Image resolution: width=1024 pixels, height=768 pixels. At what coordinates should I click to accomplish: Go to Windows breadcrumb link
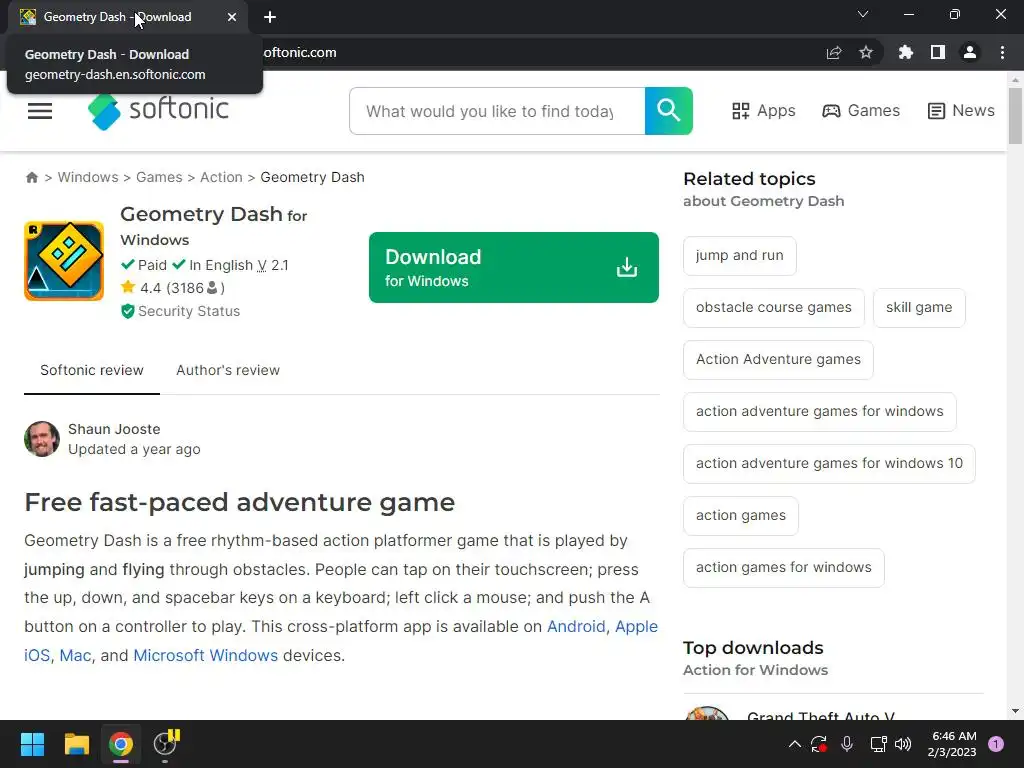[x=88, y=177]
